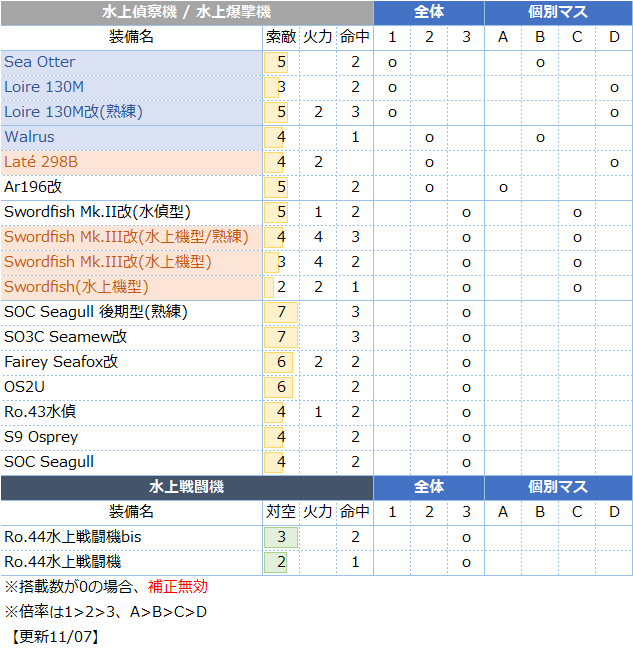This screenshot has width=633, height=651.
Task: Click the Sea Otter equipment name
Action: pos(40,62)
